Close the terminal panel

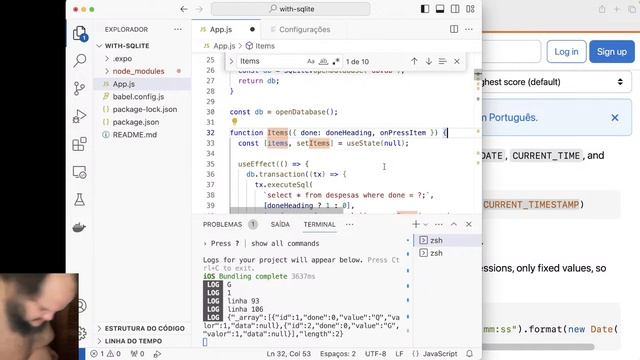469,224
